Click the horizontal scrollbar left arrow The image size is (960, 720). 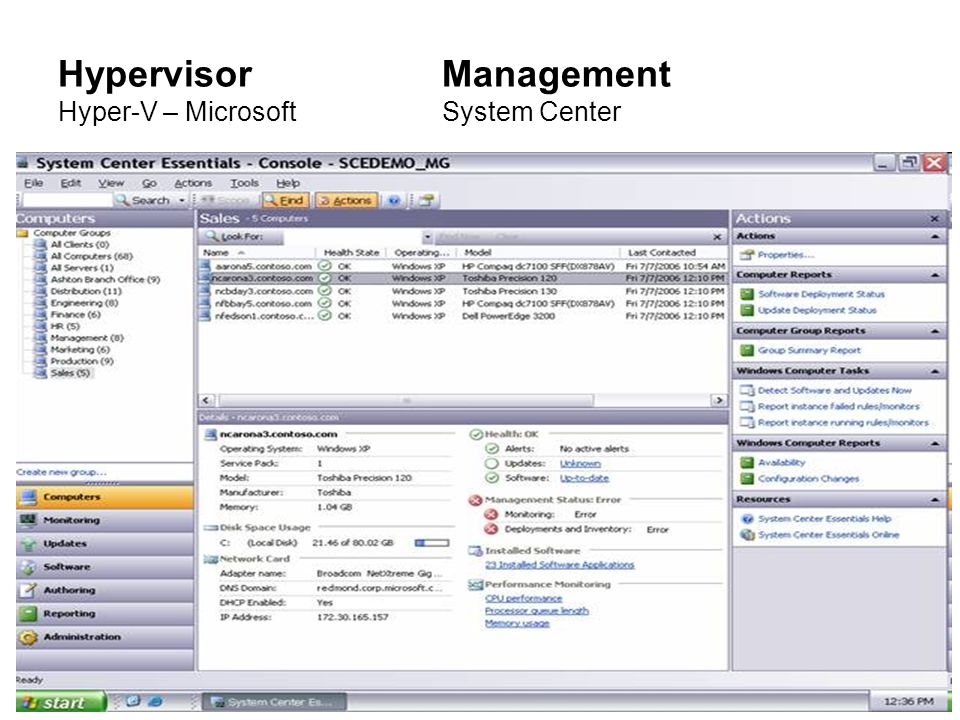(x=206, y=400)
